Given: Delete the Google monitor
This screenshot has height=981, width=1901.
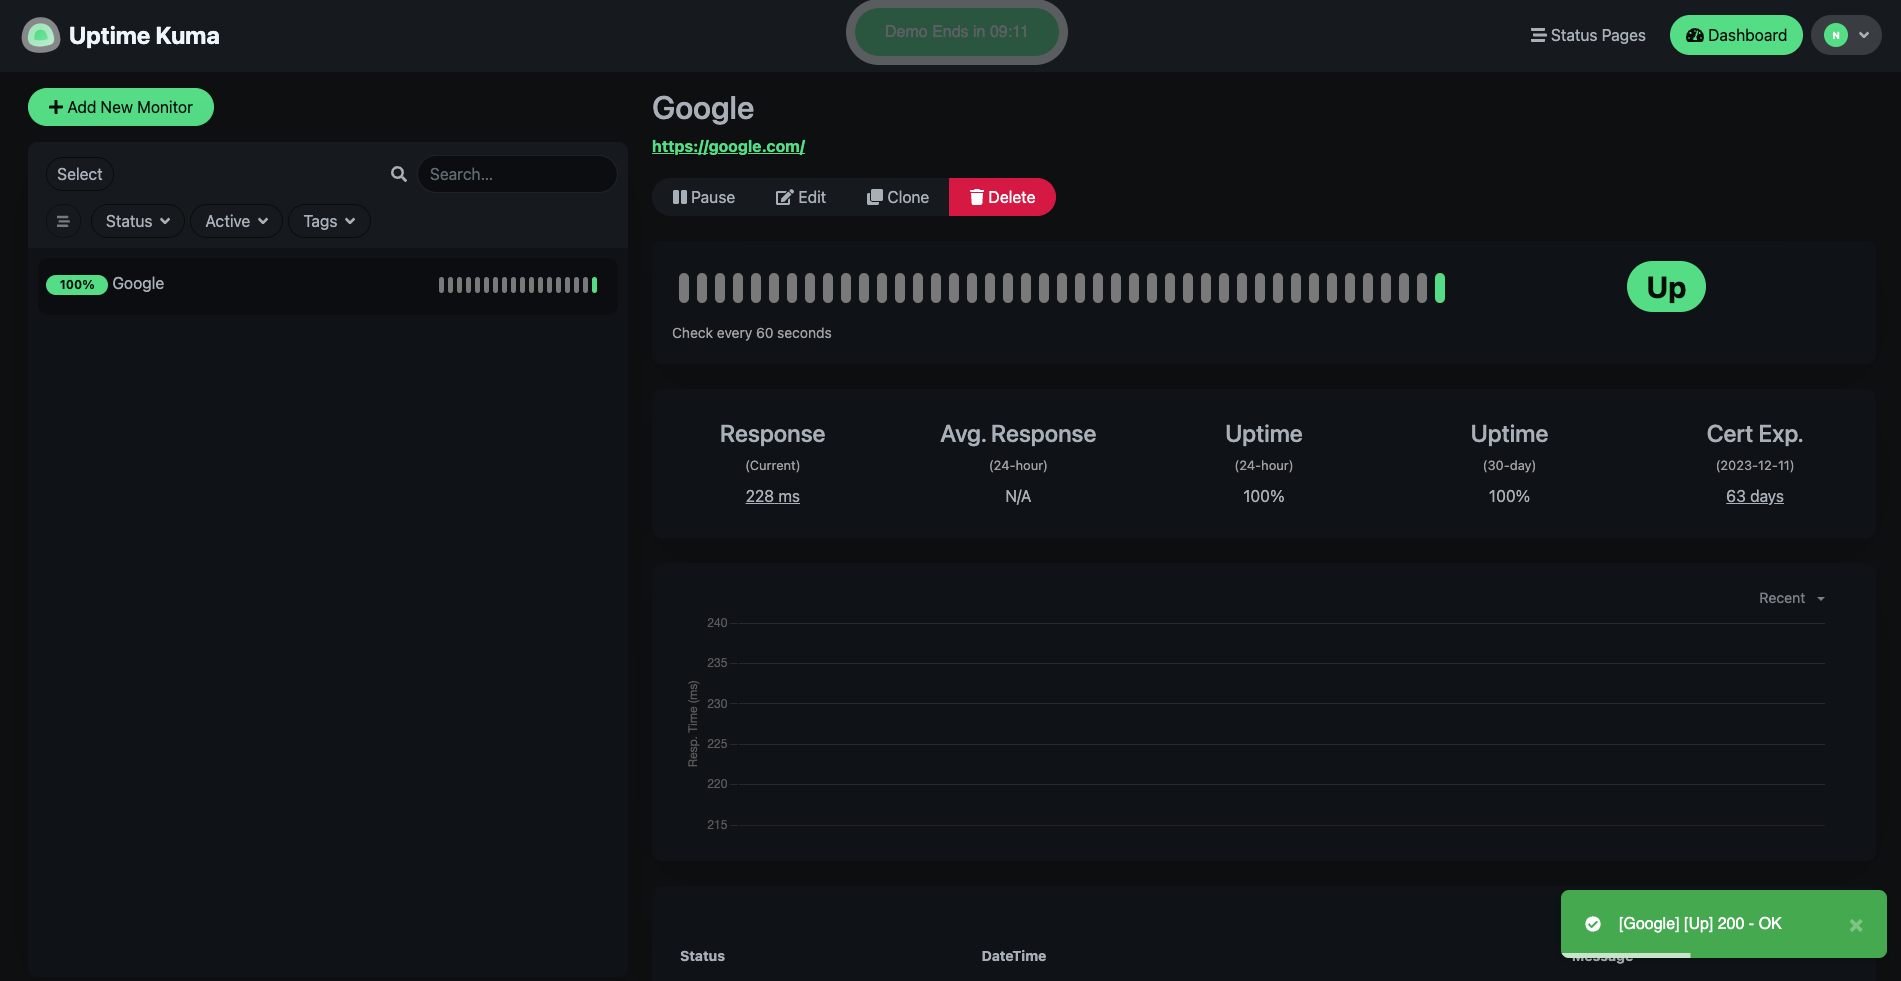Looking at the screenshot, I should coord(1002,197).
